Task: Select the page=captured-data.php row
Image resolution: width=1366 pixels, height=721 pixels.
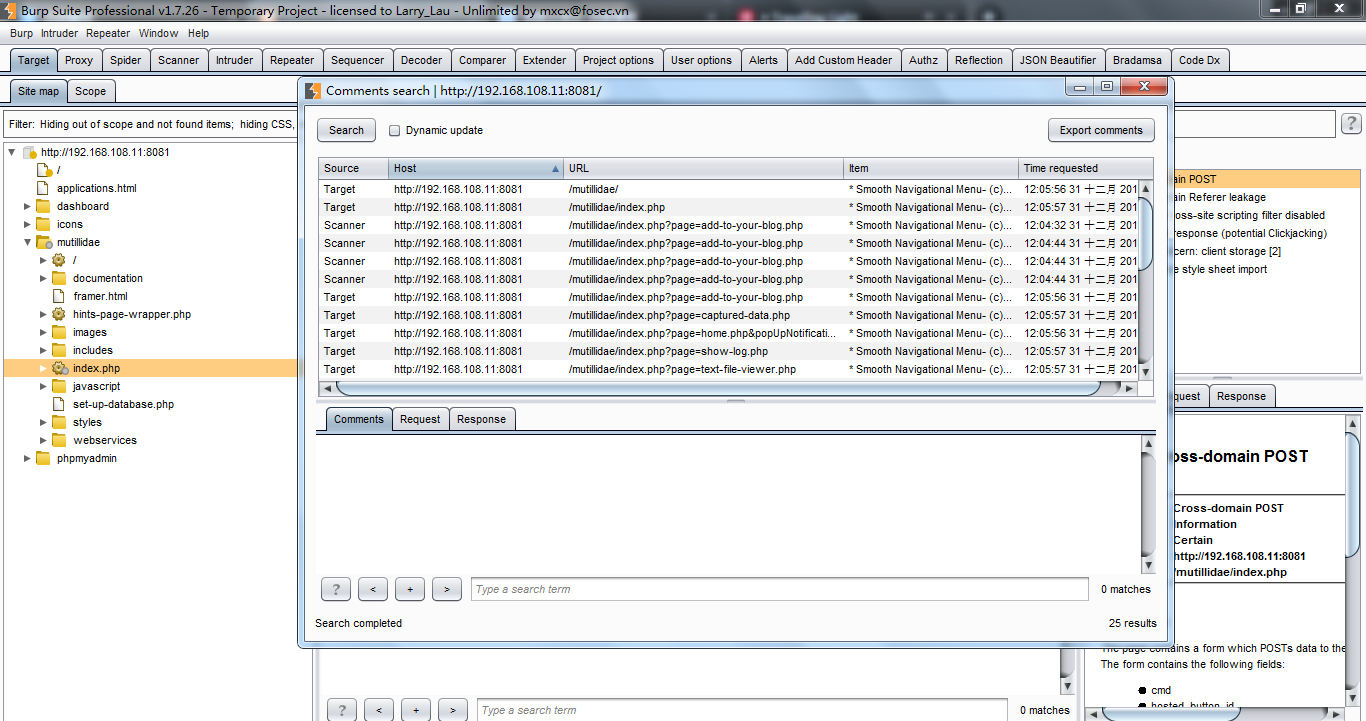Action: [x=729, y=315]
